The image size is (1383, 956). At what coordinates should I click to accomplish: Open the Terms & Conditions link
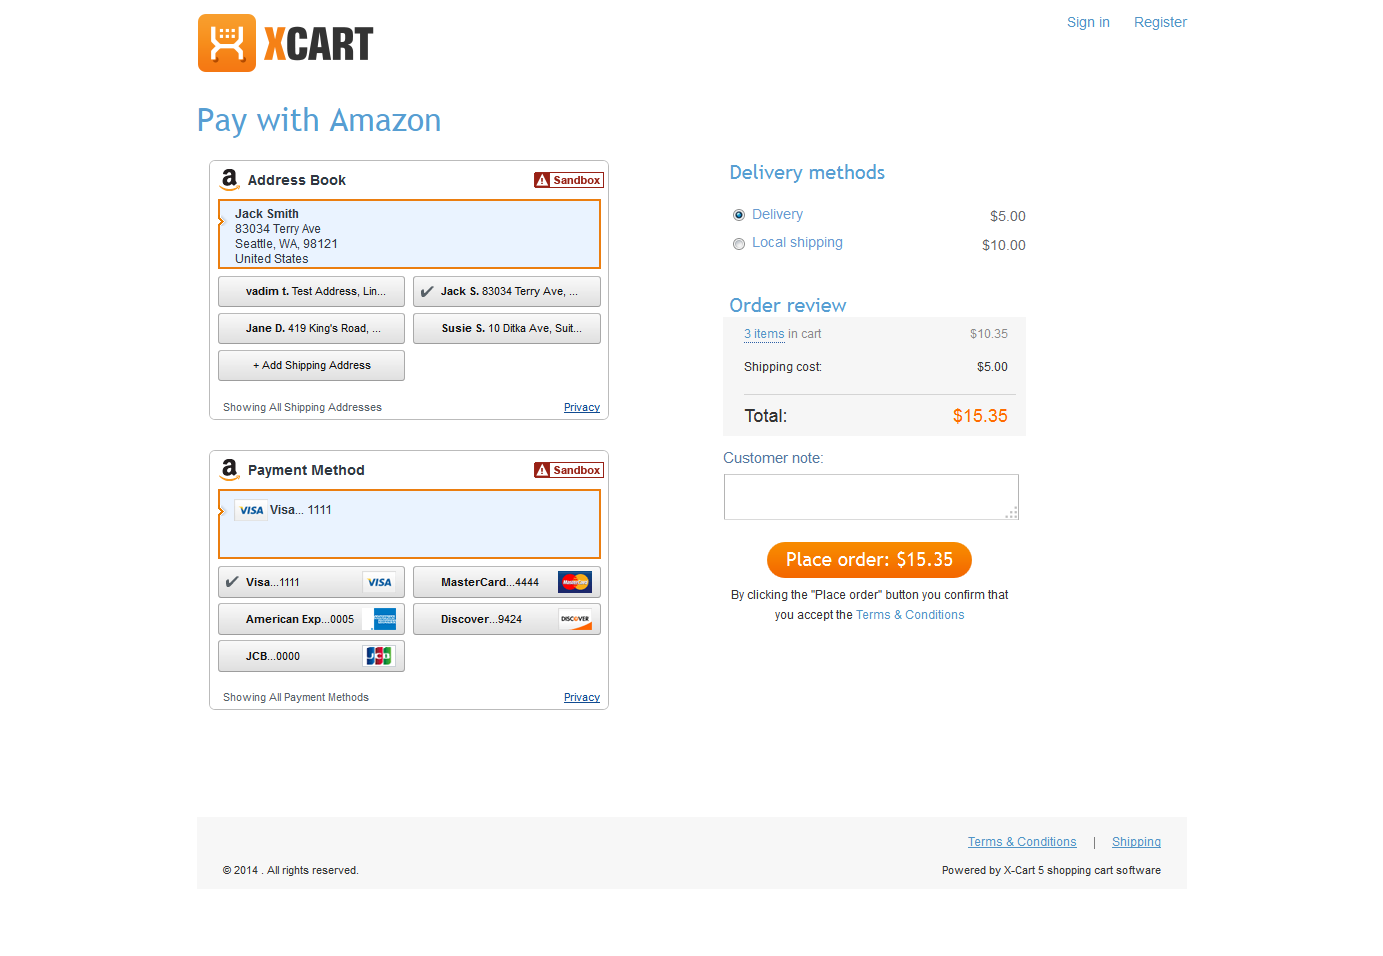[909, 614]
